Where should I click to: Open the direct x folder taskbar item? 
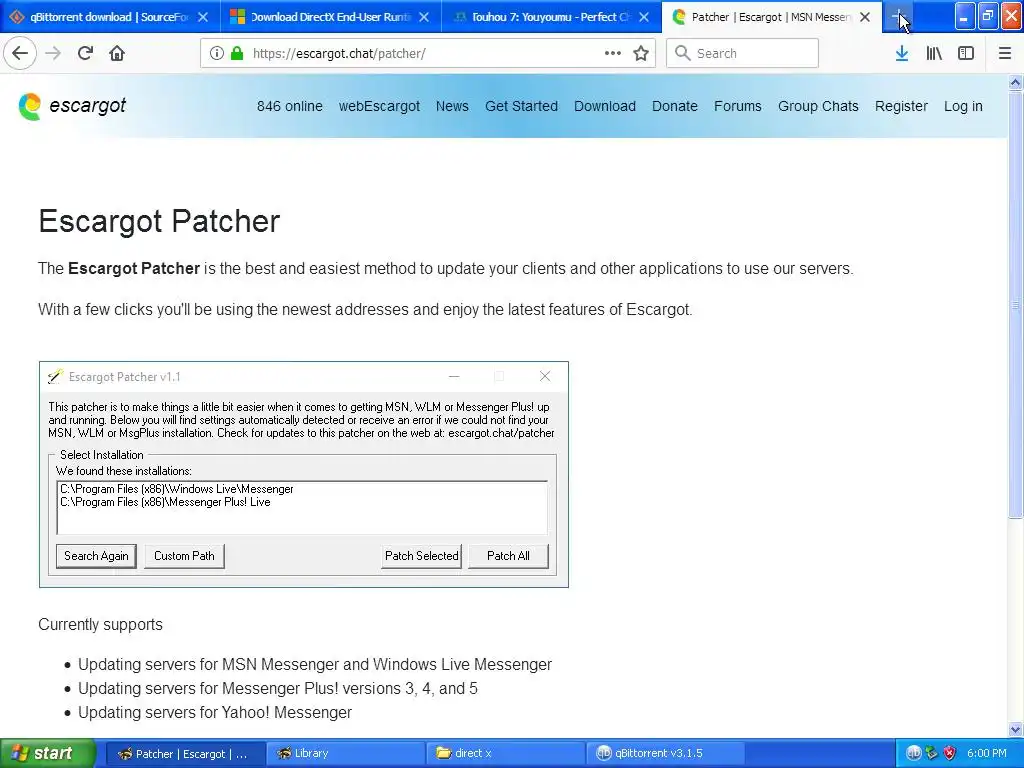[x=506, y=753]
